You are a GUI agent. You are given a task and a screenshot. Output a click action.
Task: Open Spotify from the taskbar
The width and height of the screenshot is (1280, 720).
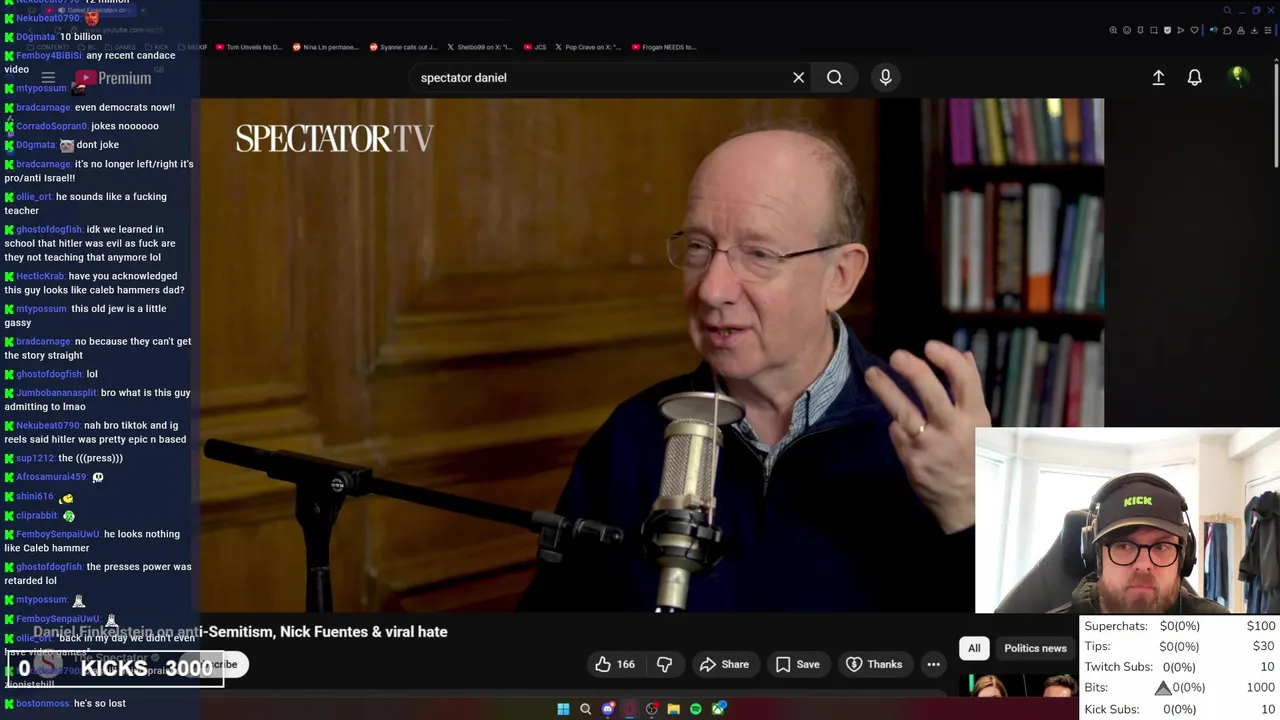coord(695,709)
